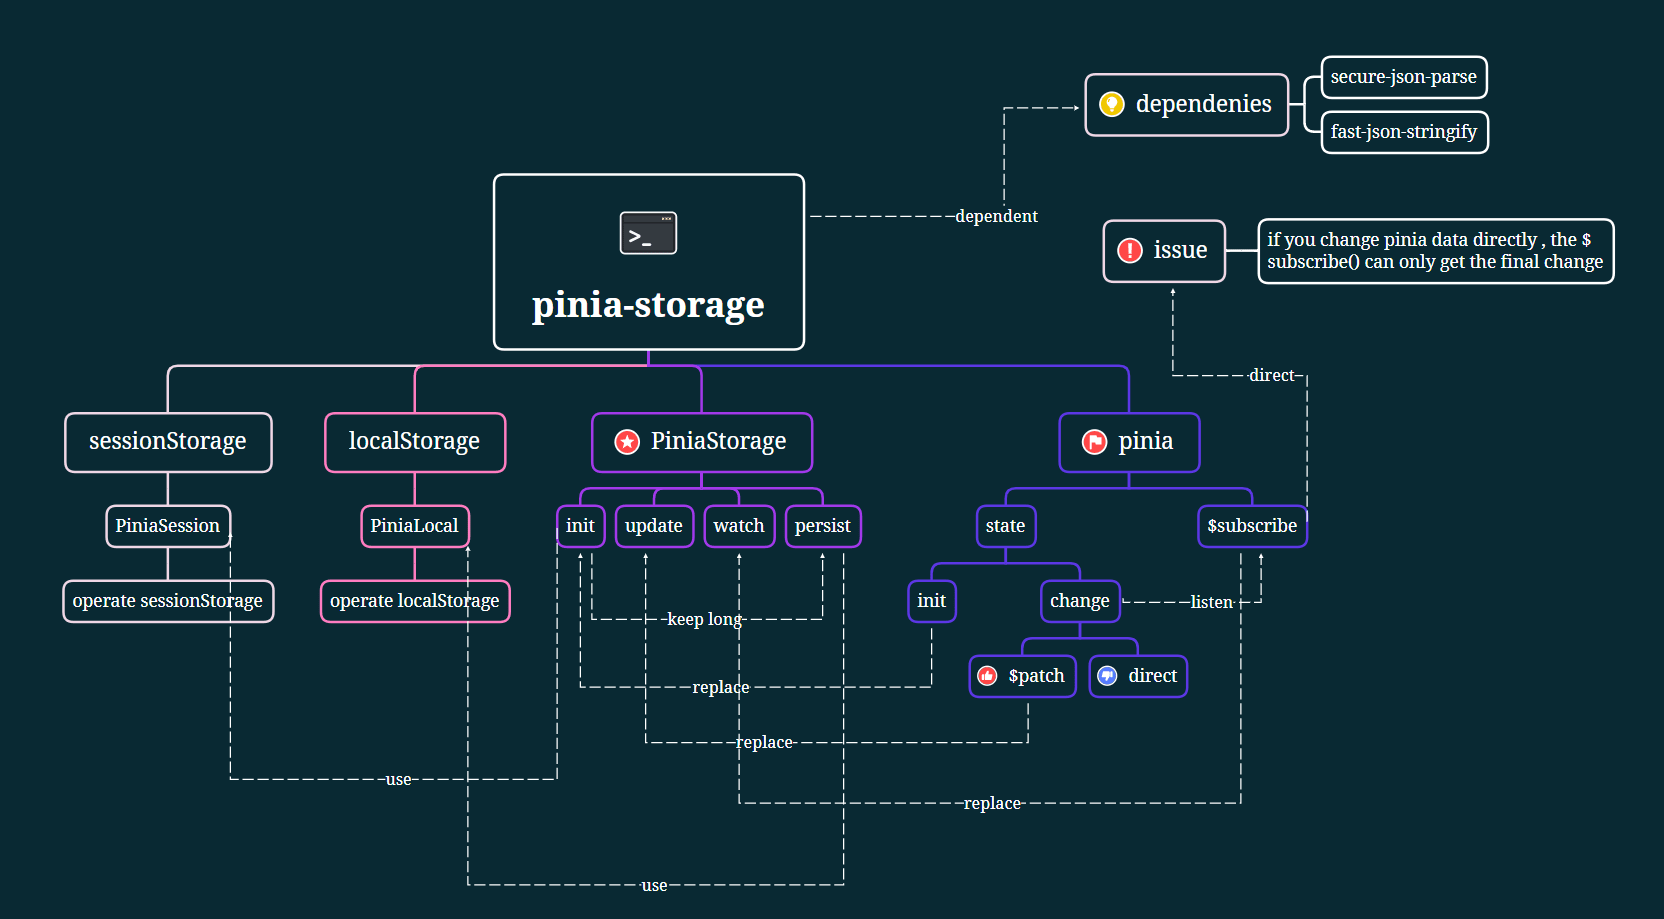Select the secure-json-parse node
The image size is (1664, 919).
coord(1404,77)
